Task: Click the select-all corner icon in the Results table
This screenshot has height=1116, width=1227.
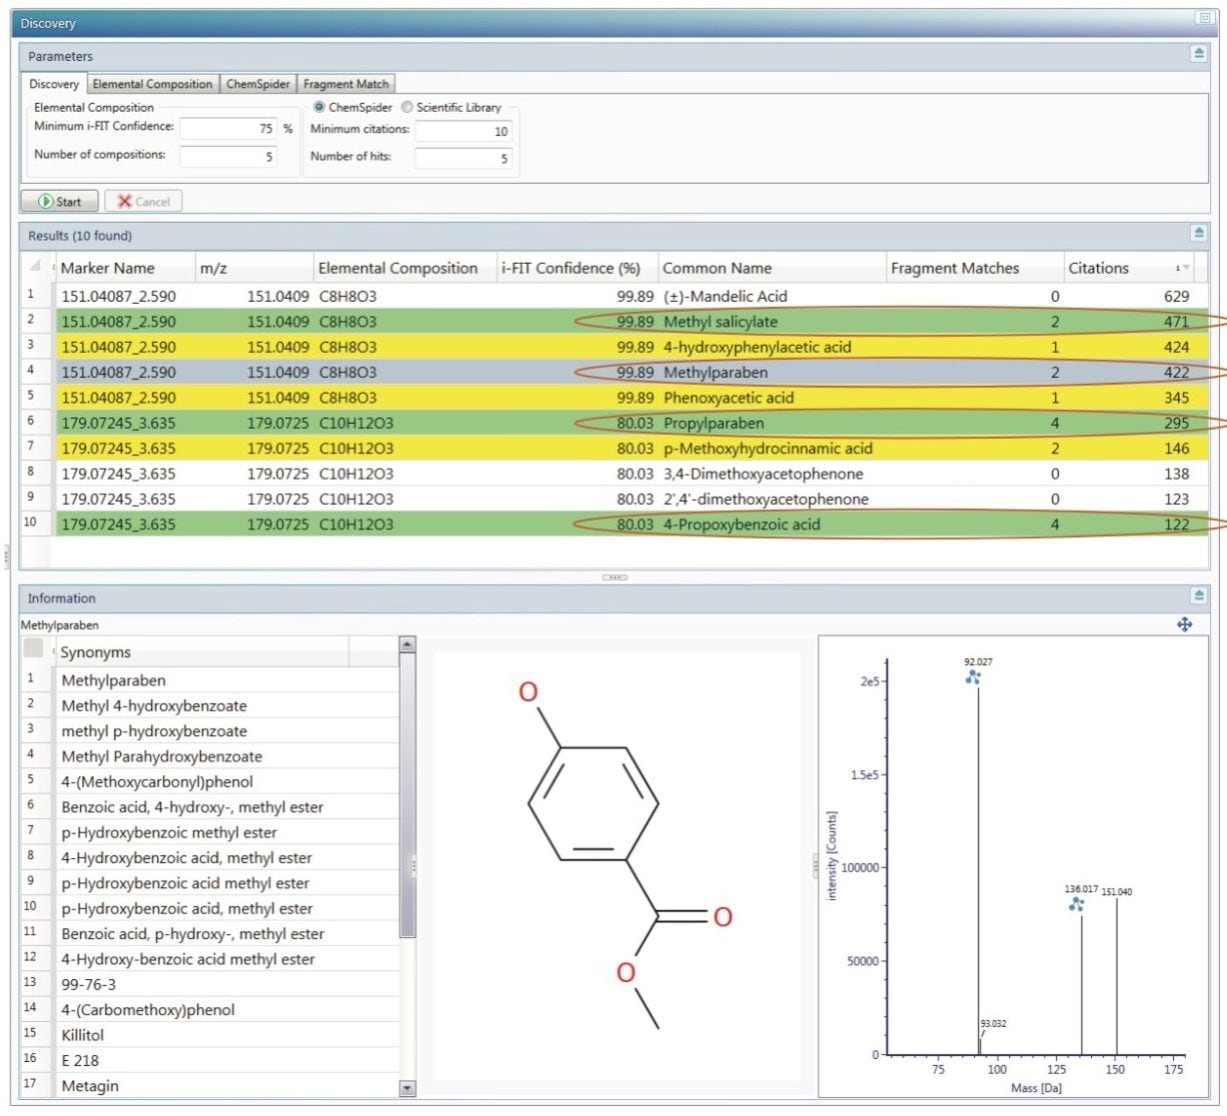Action: (35, 267)
